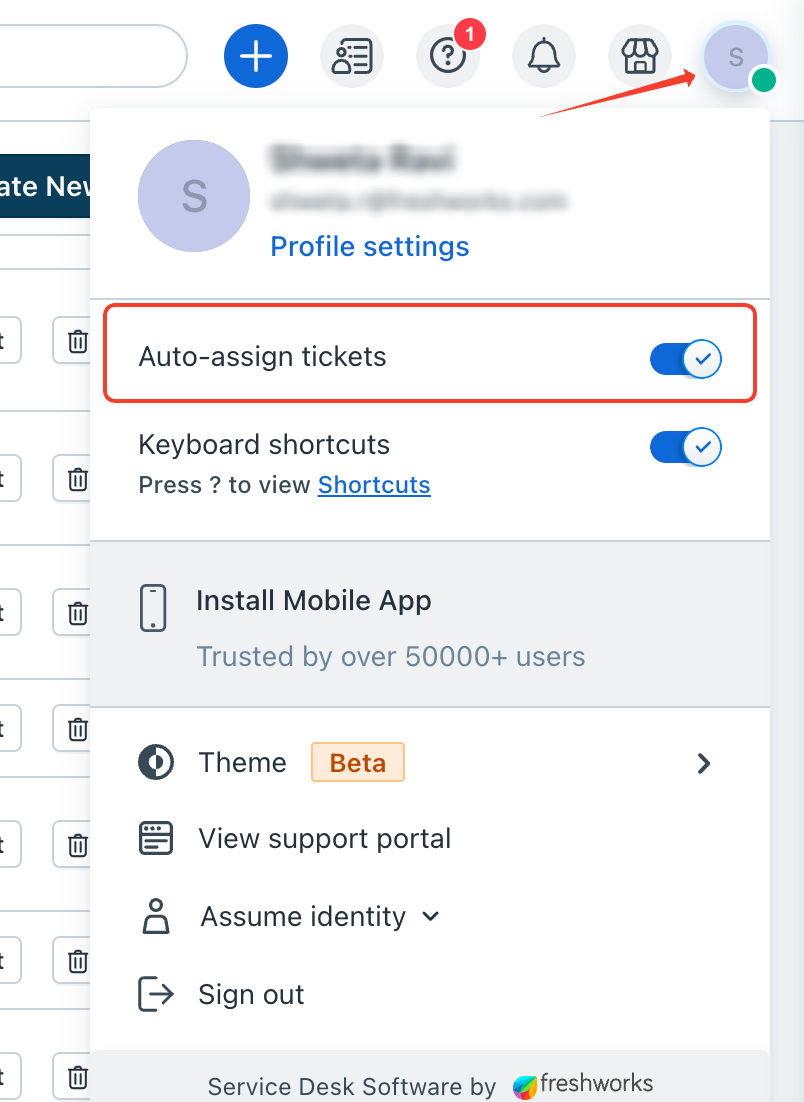Viewport: 804px width, 1102px height.
Task: Click the green availability status dot
Action: click(x=763, y=80)
